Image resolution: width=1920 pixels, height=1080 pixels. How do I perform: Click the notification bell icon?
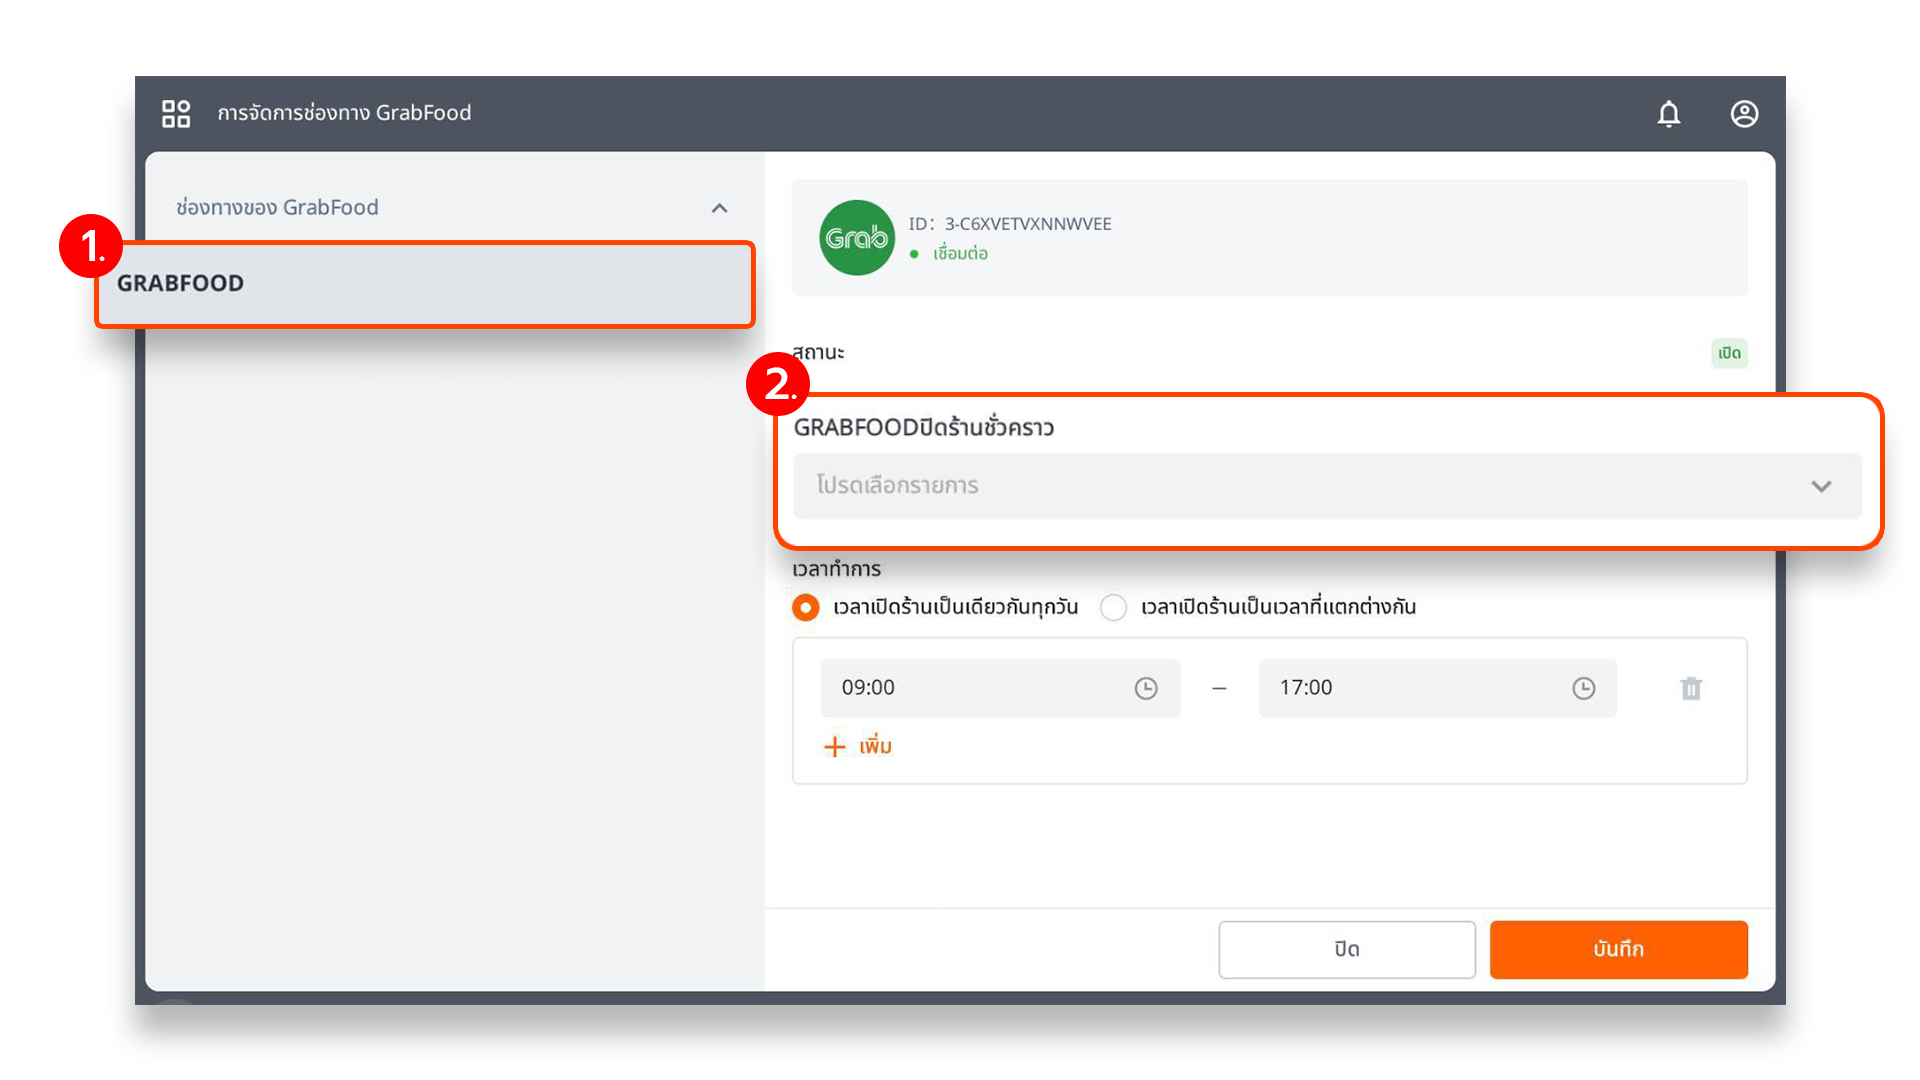[x=1665, y=111]
